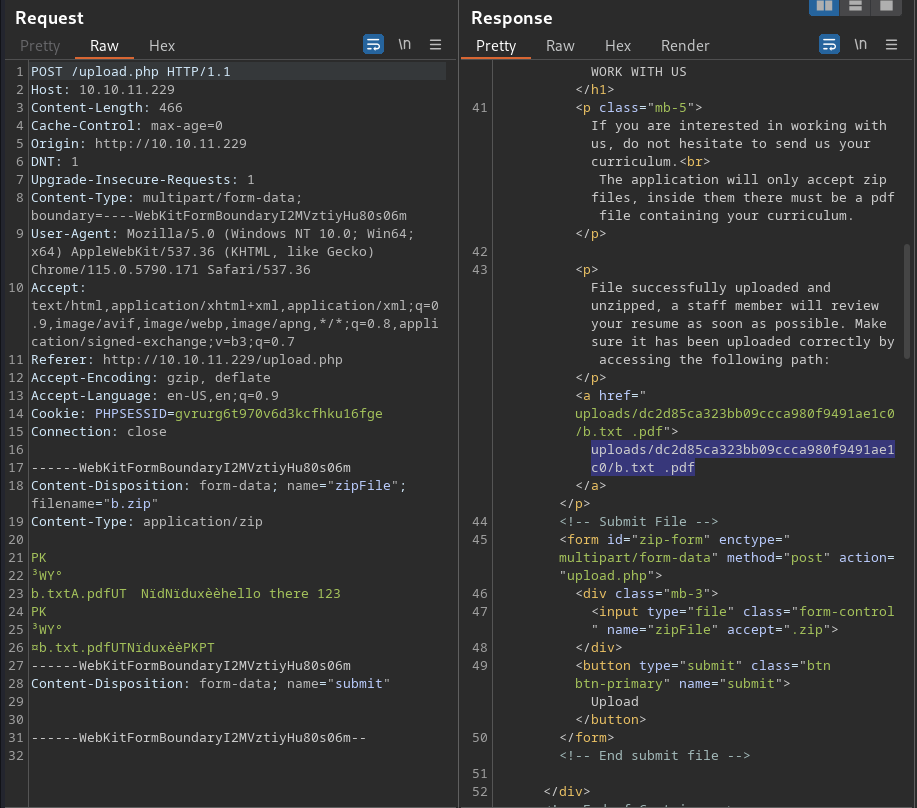This screenshot has width=917, height=808.
Task: Click the 'Upload' button label text in Response
Action: (615, 702)
